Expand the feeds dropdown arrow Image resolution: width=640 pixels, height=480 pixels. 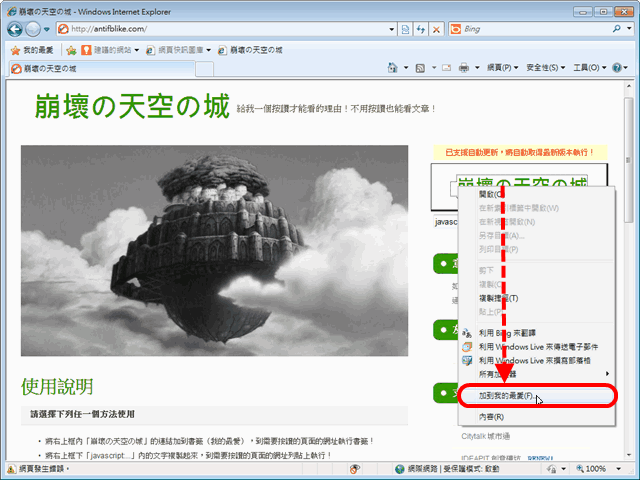click(x=434, y=68)
